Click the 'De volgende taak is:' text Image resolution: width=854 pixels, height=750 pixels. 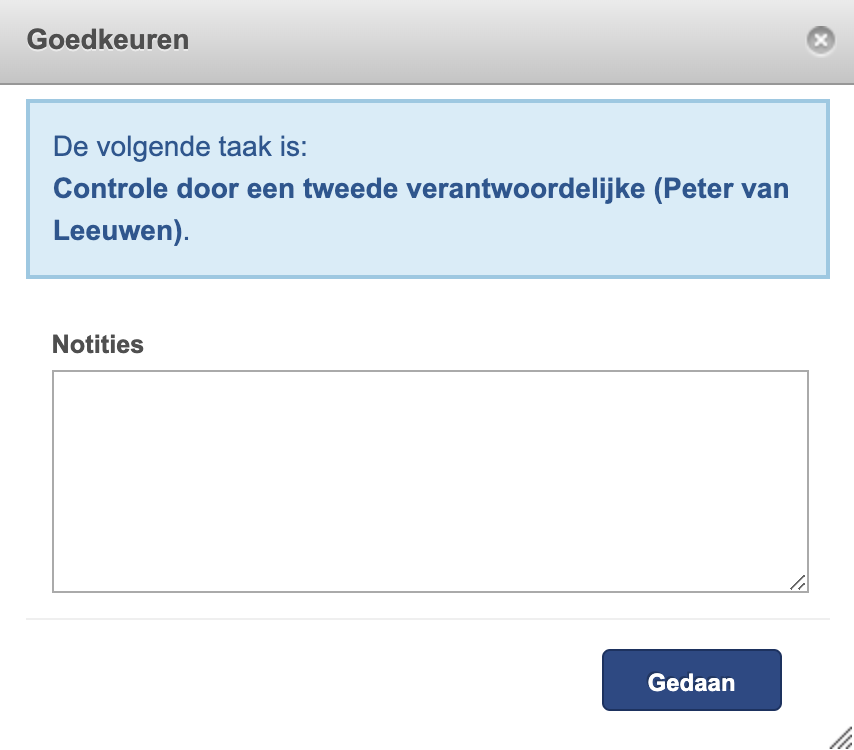180,147
